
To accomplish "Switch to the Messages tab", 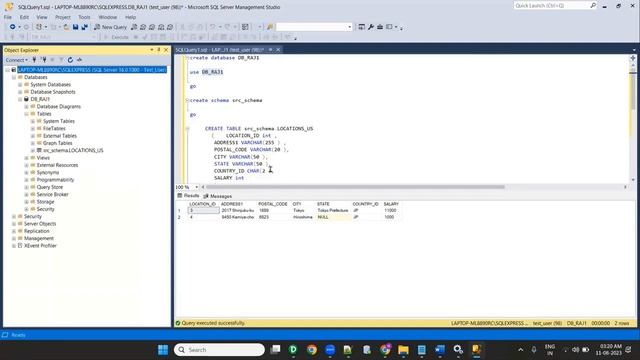I will (218, 196).
